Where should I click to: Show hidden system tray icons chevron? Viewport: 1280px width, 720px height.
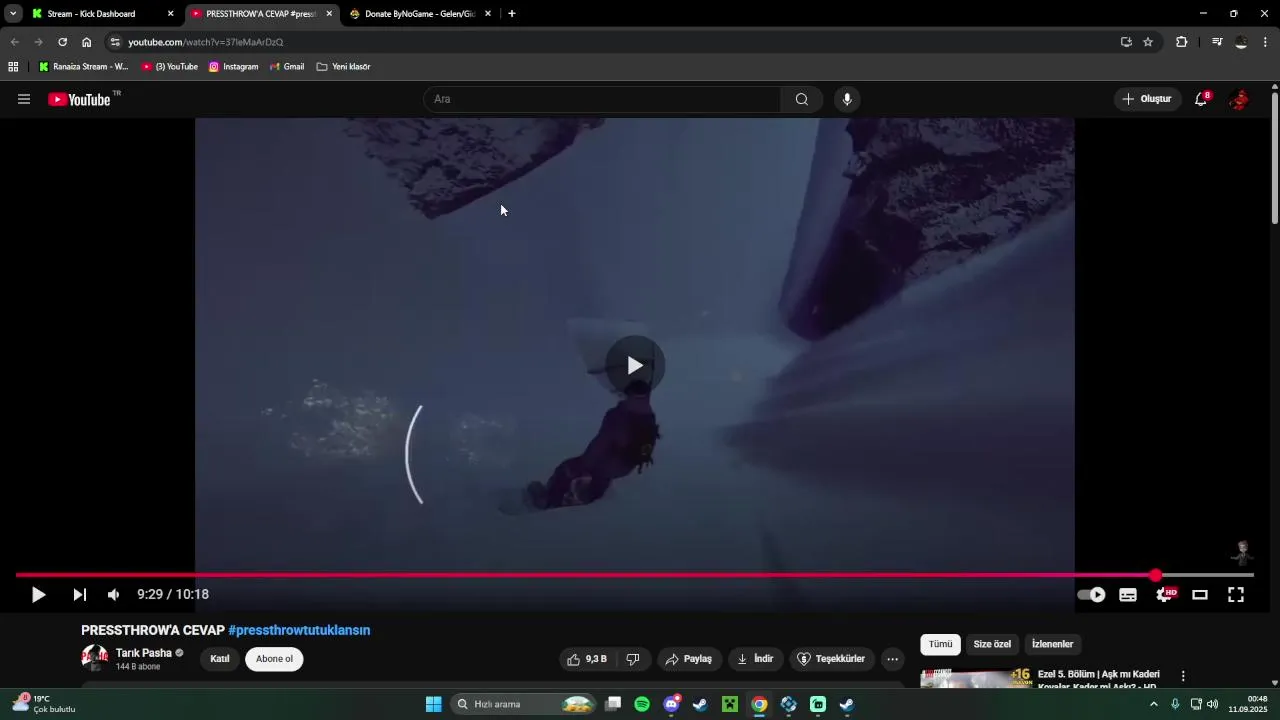click(1153, 704)
